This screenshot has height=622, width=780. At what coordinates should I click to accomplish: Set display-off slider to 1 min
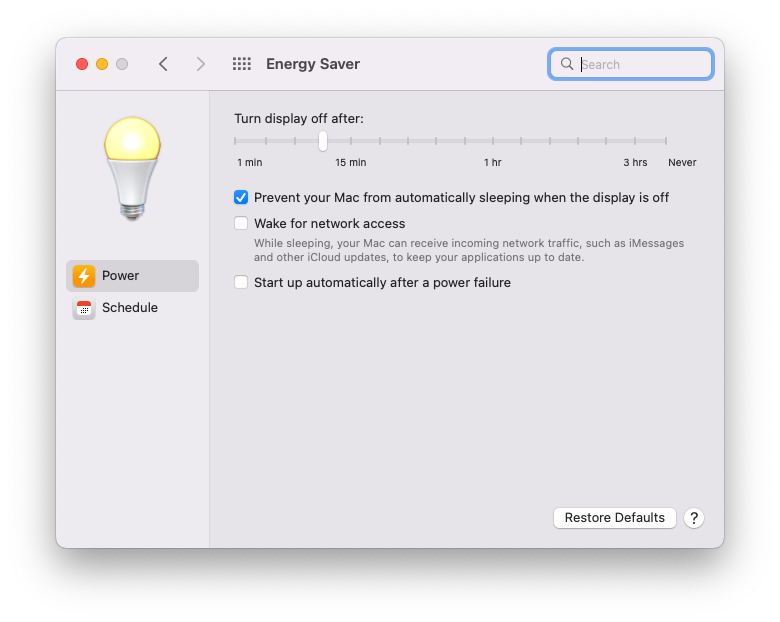pos(235,141)
